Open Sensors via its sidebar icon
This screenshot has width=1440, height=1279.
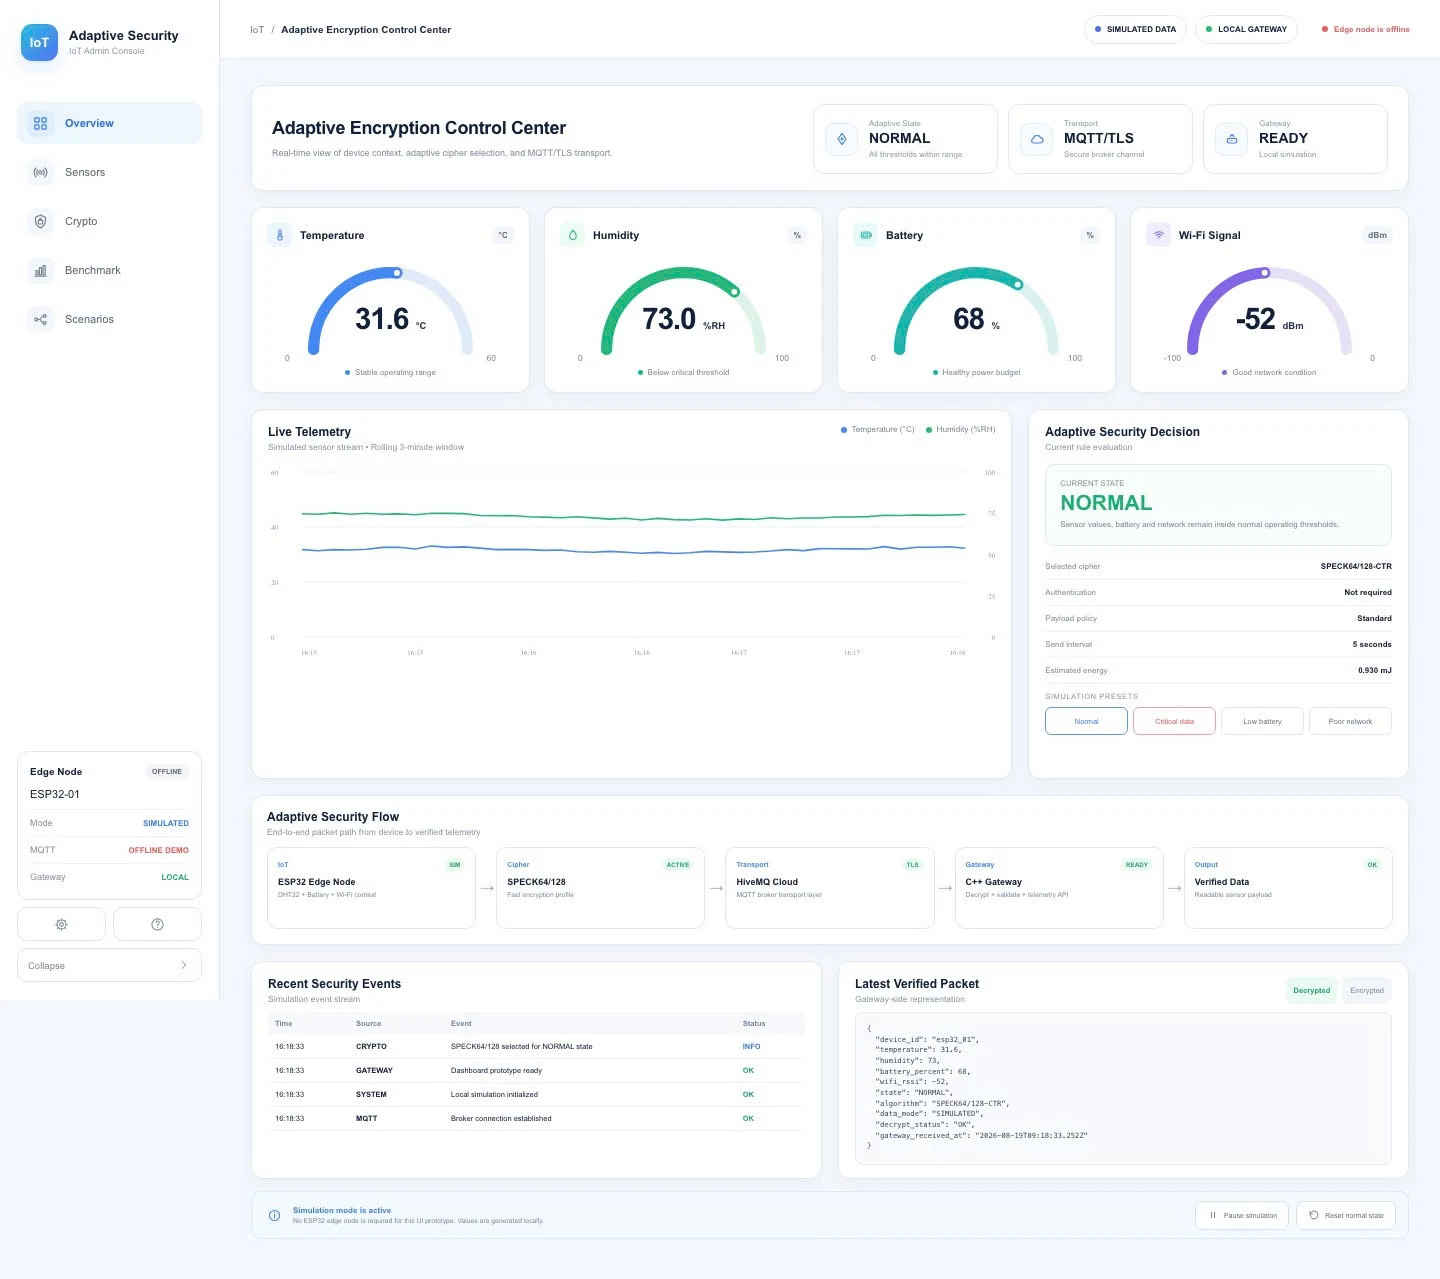click(40, 172)
